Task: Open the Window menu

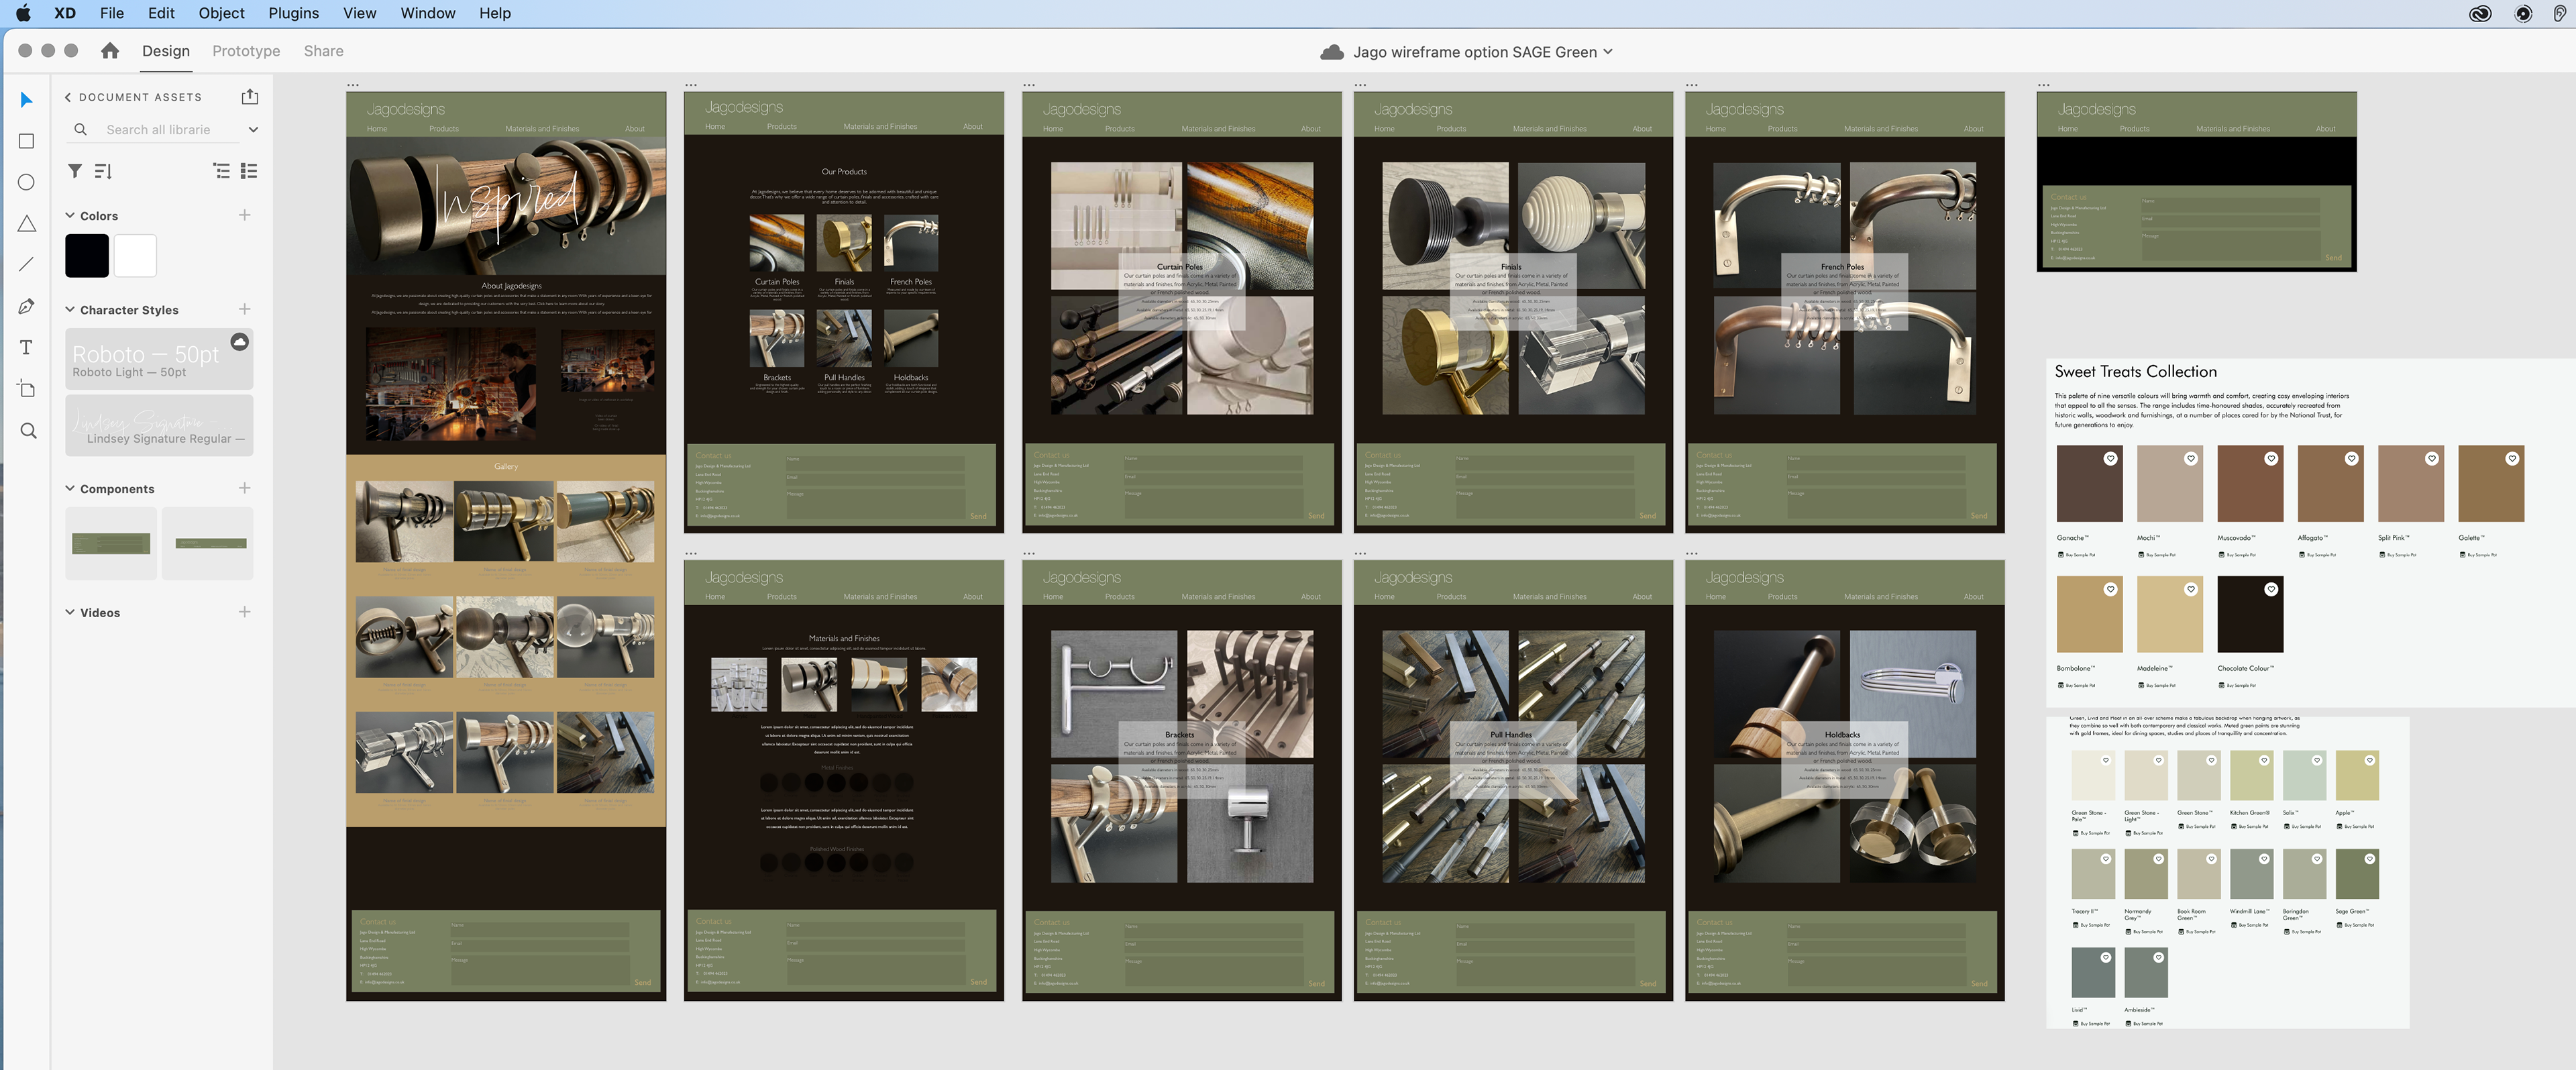Action: (x=428, y=13)
